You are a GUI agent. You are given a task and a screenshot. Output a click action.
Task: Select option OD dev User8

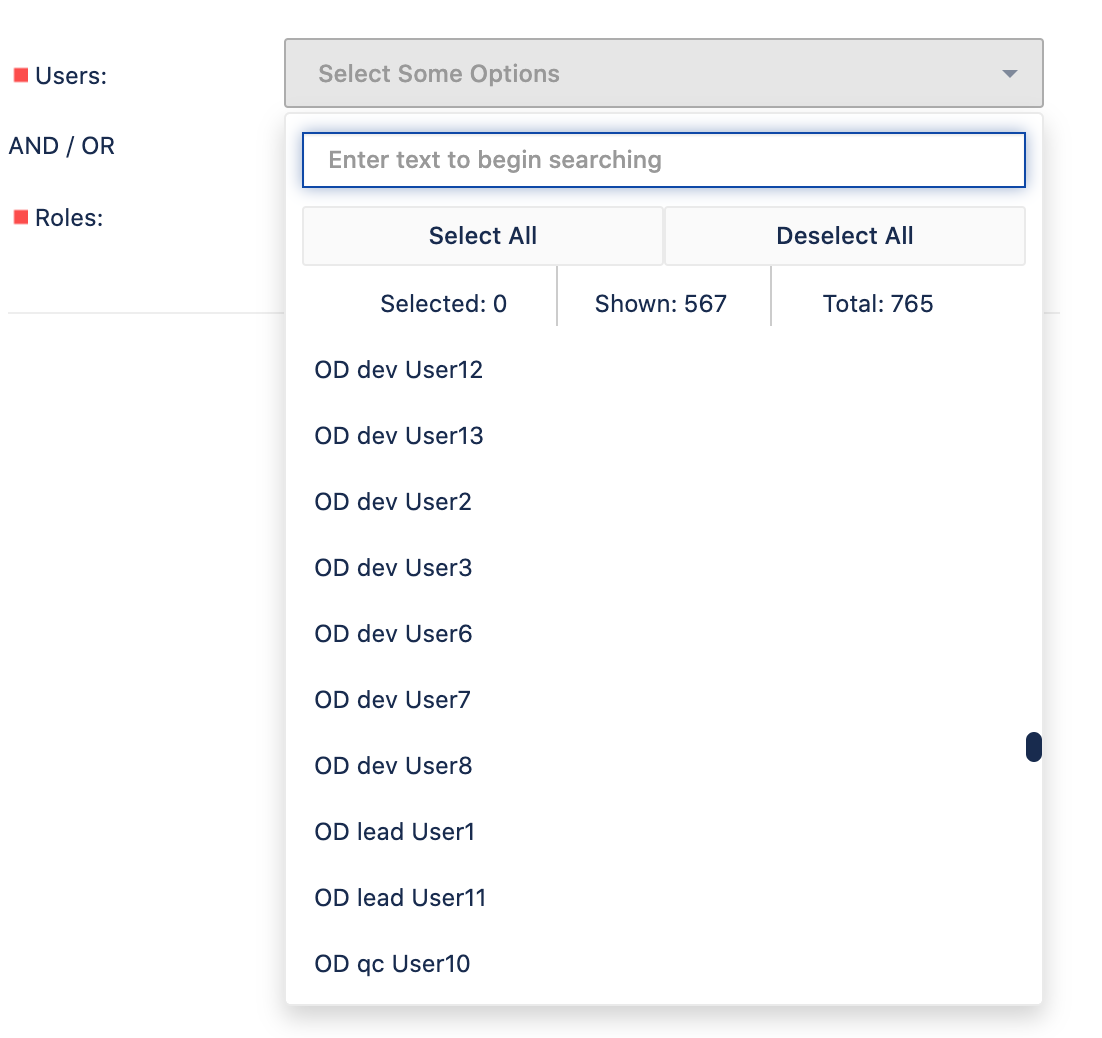663,766
